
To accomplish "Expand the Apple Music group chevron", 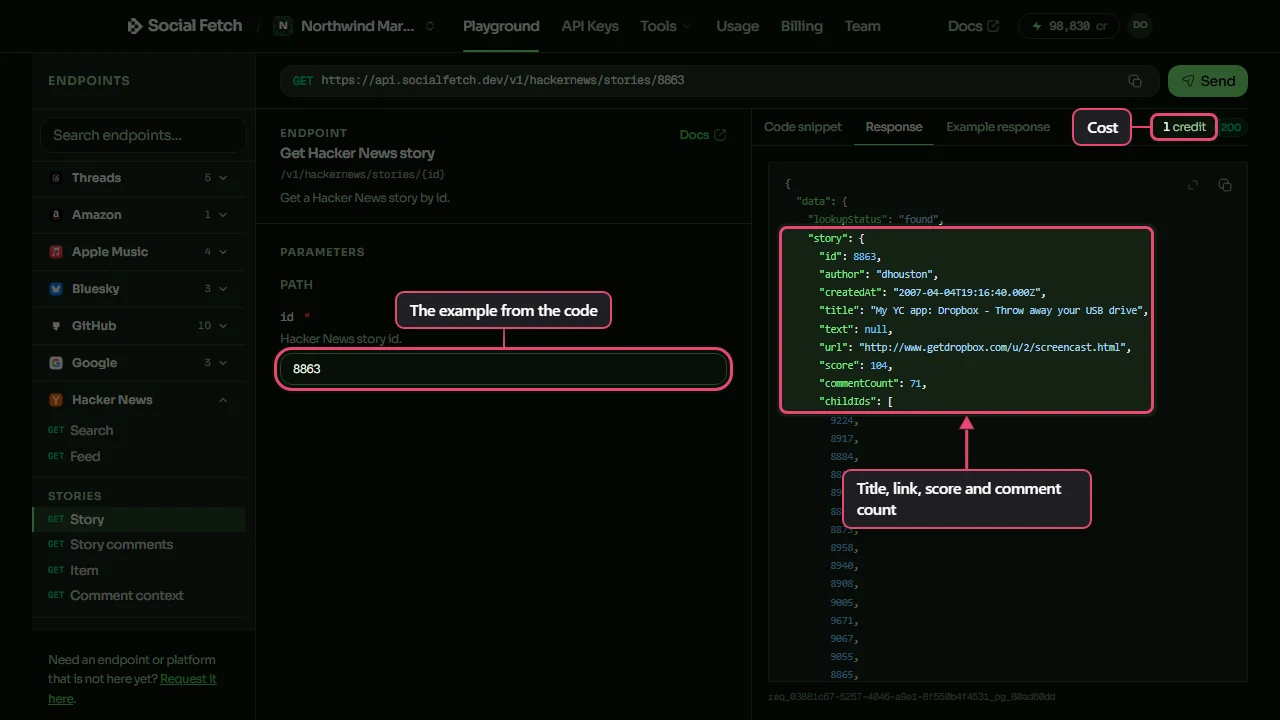I will [x=223, y=252].
